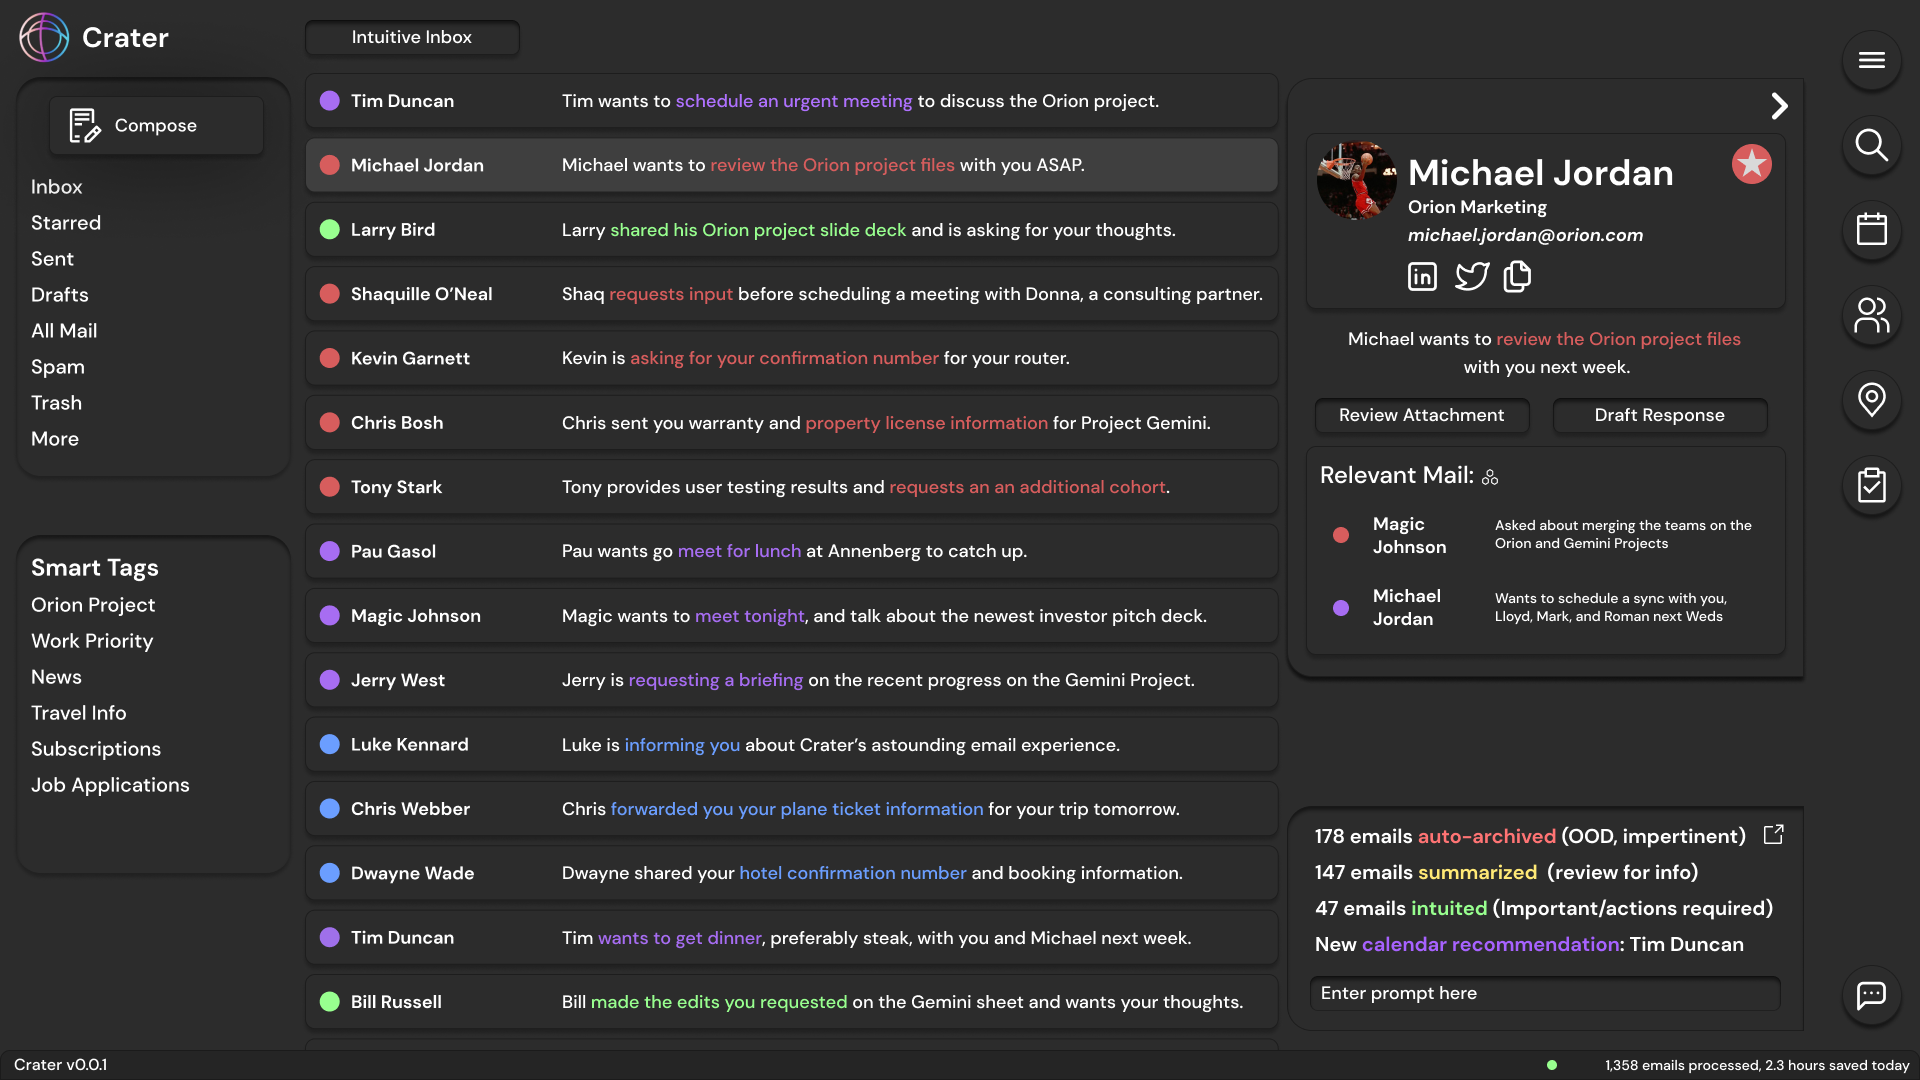Open the tasks clipboard icon
The height and width of the screenshot is (1080, 1920).
[1871, 485]
